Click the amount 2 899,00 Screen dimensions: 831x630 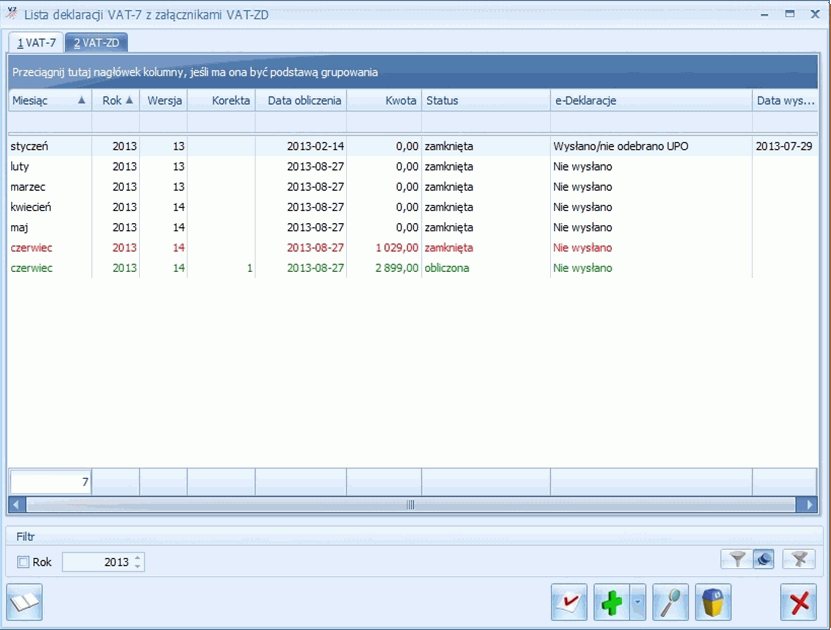(397, 268)
